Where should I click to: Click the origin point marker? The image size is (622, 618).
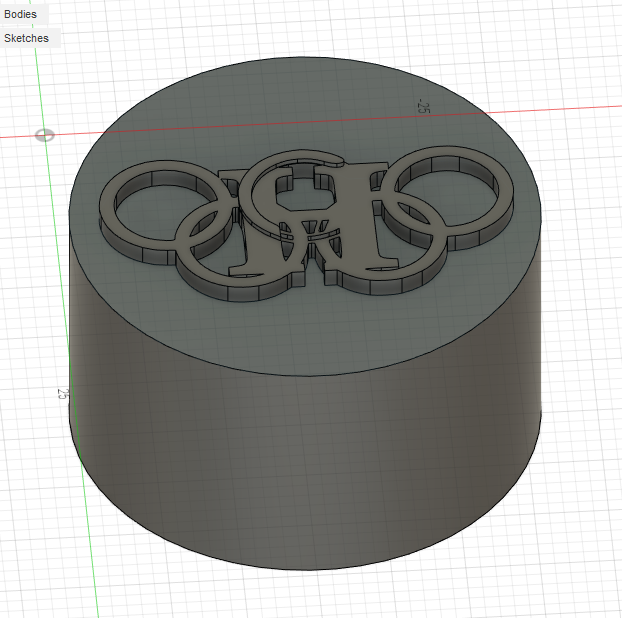(x=44, y=135)
